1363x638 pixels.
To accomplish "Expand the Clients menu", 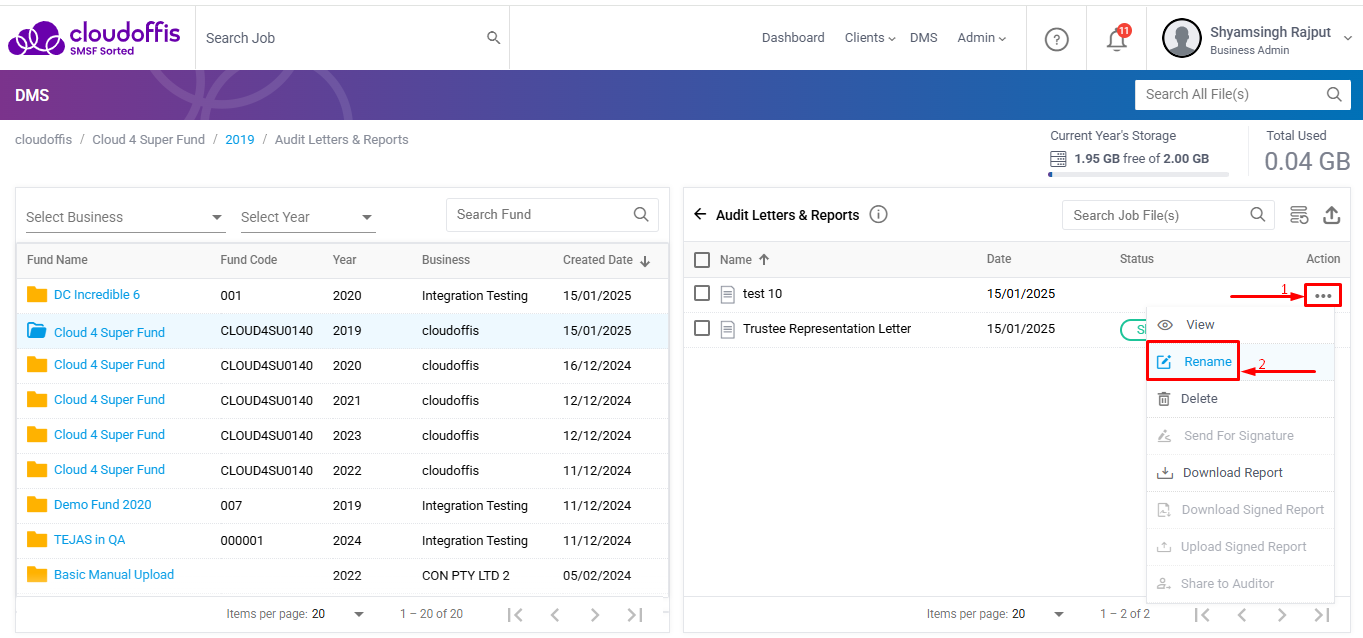I will click(870, 38).
